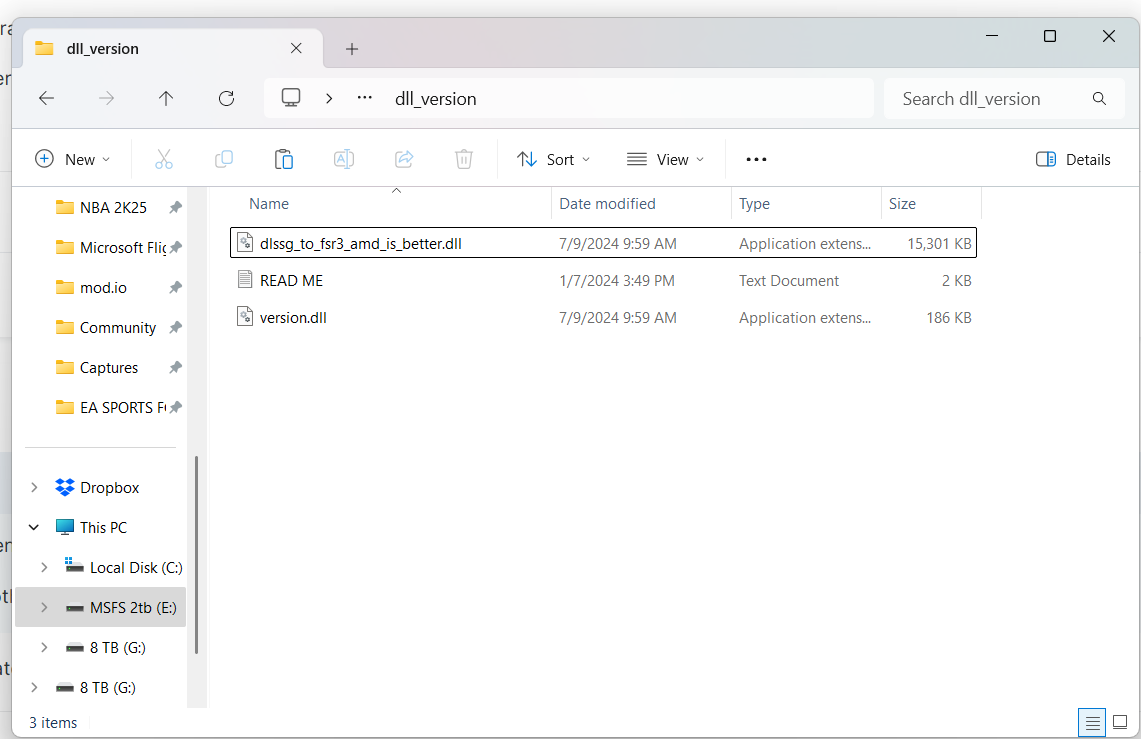Open Community pinned folder
This screenshot has height=739, width=1141.
tap(117, 327)
